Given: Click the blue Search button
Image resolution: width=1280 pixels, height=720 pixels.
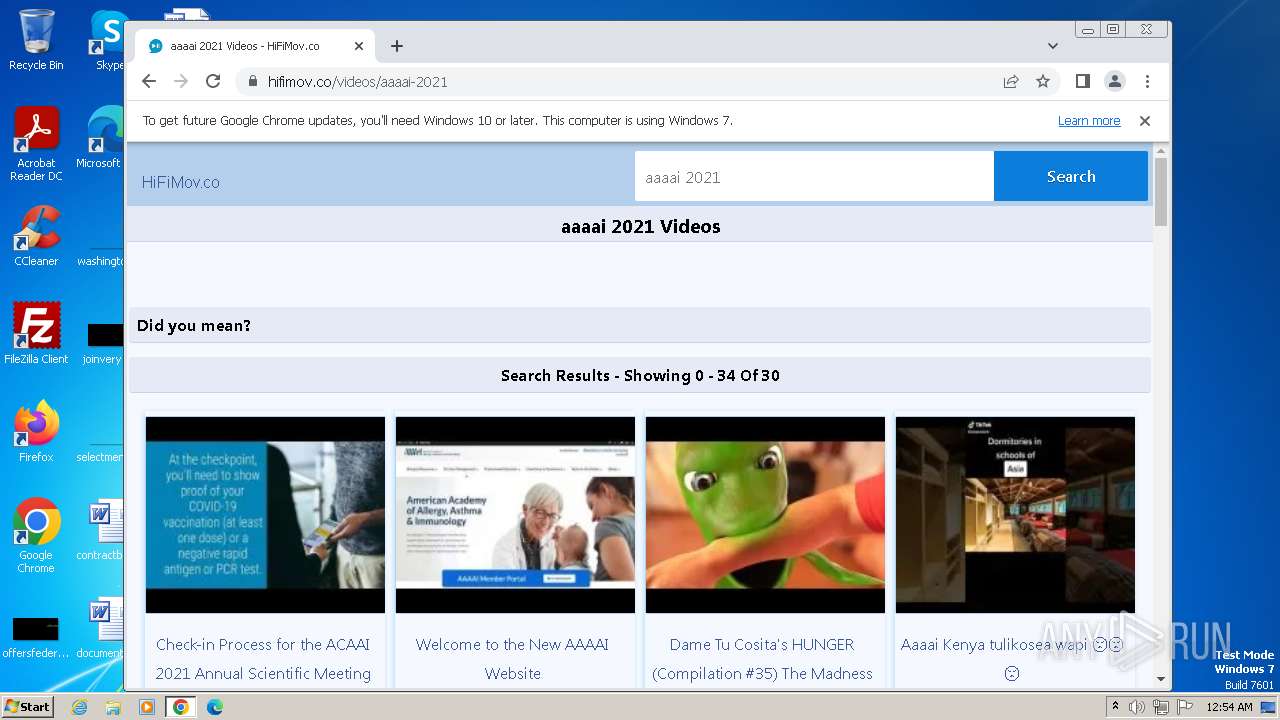Looking at the screenshot, I should tap(1071, 176).
